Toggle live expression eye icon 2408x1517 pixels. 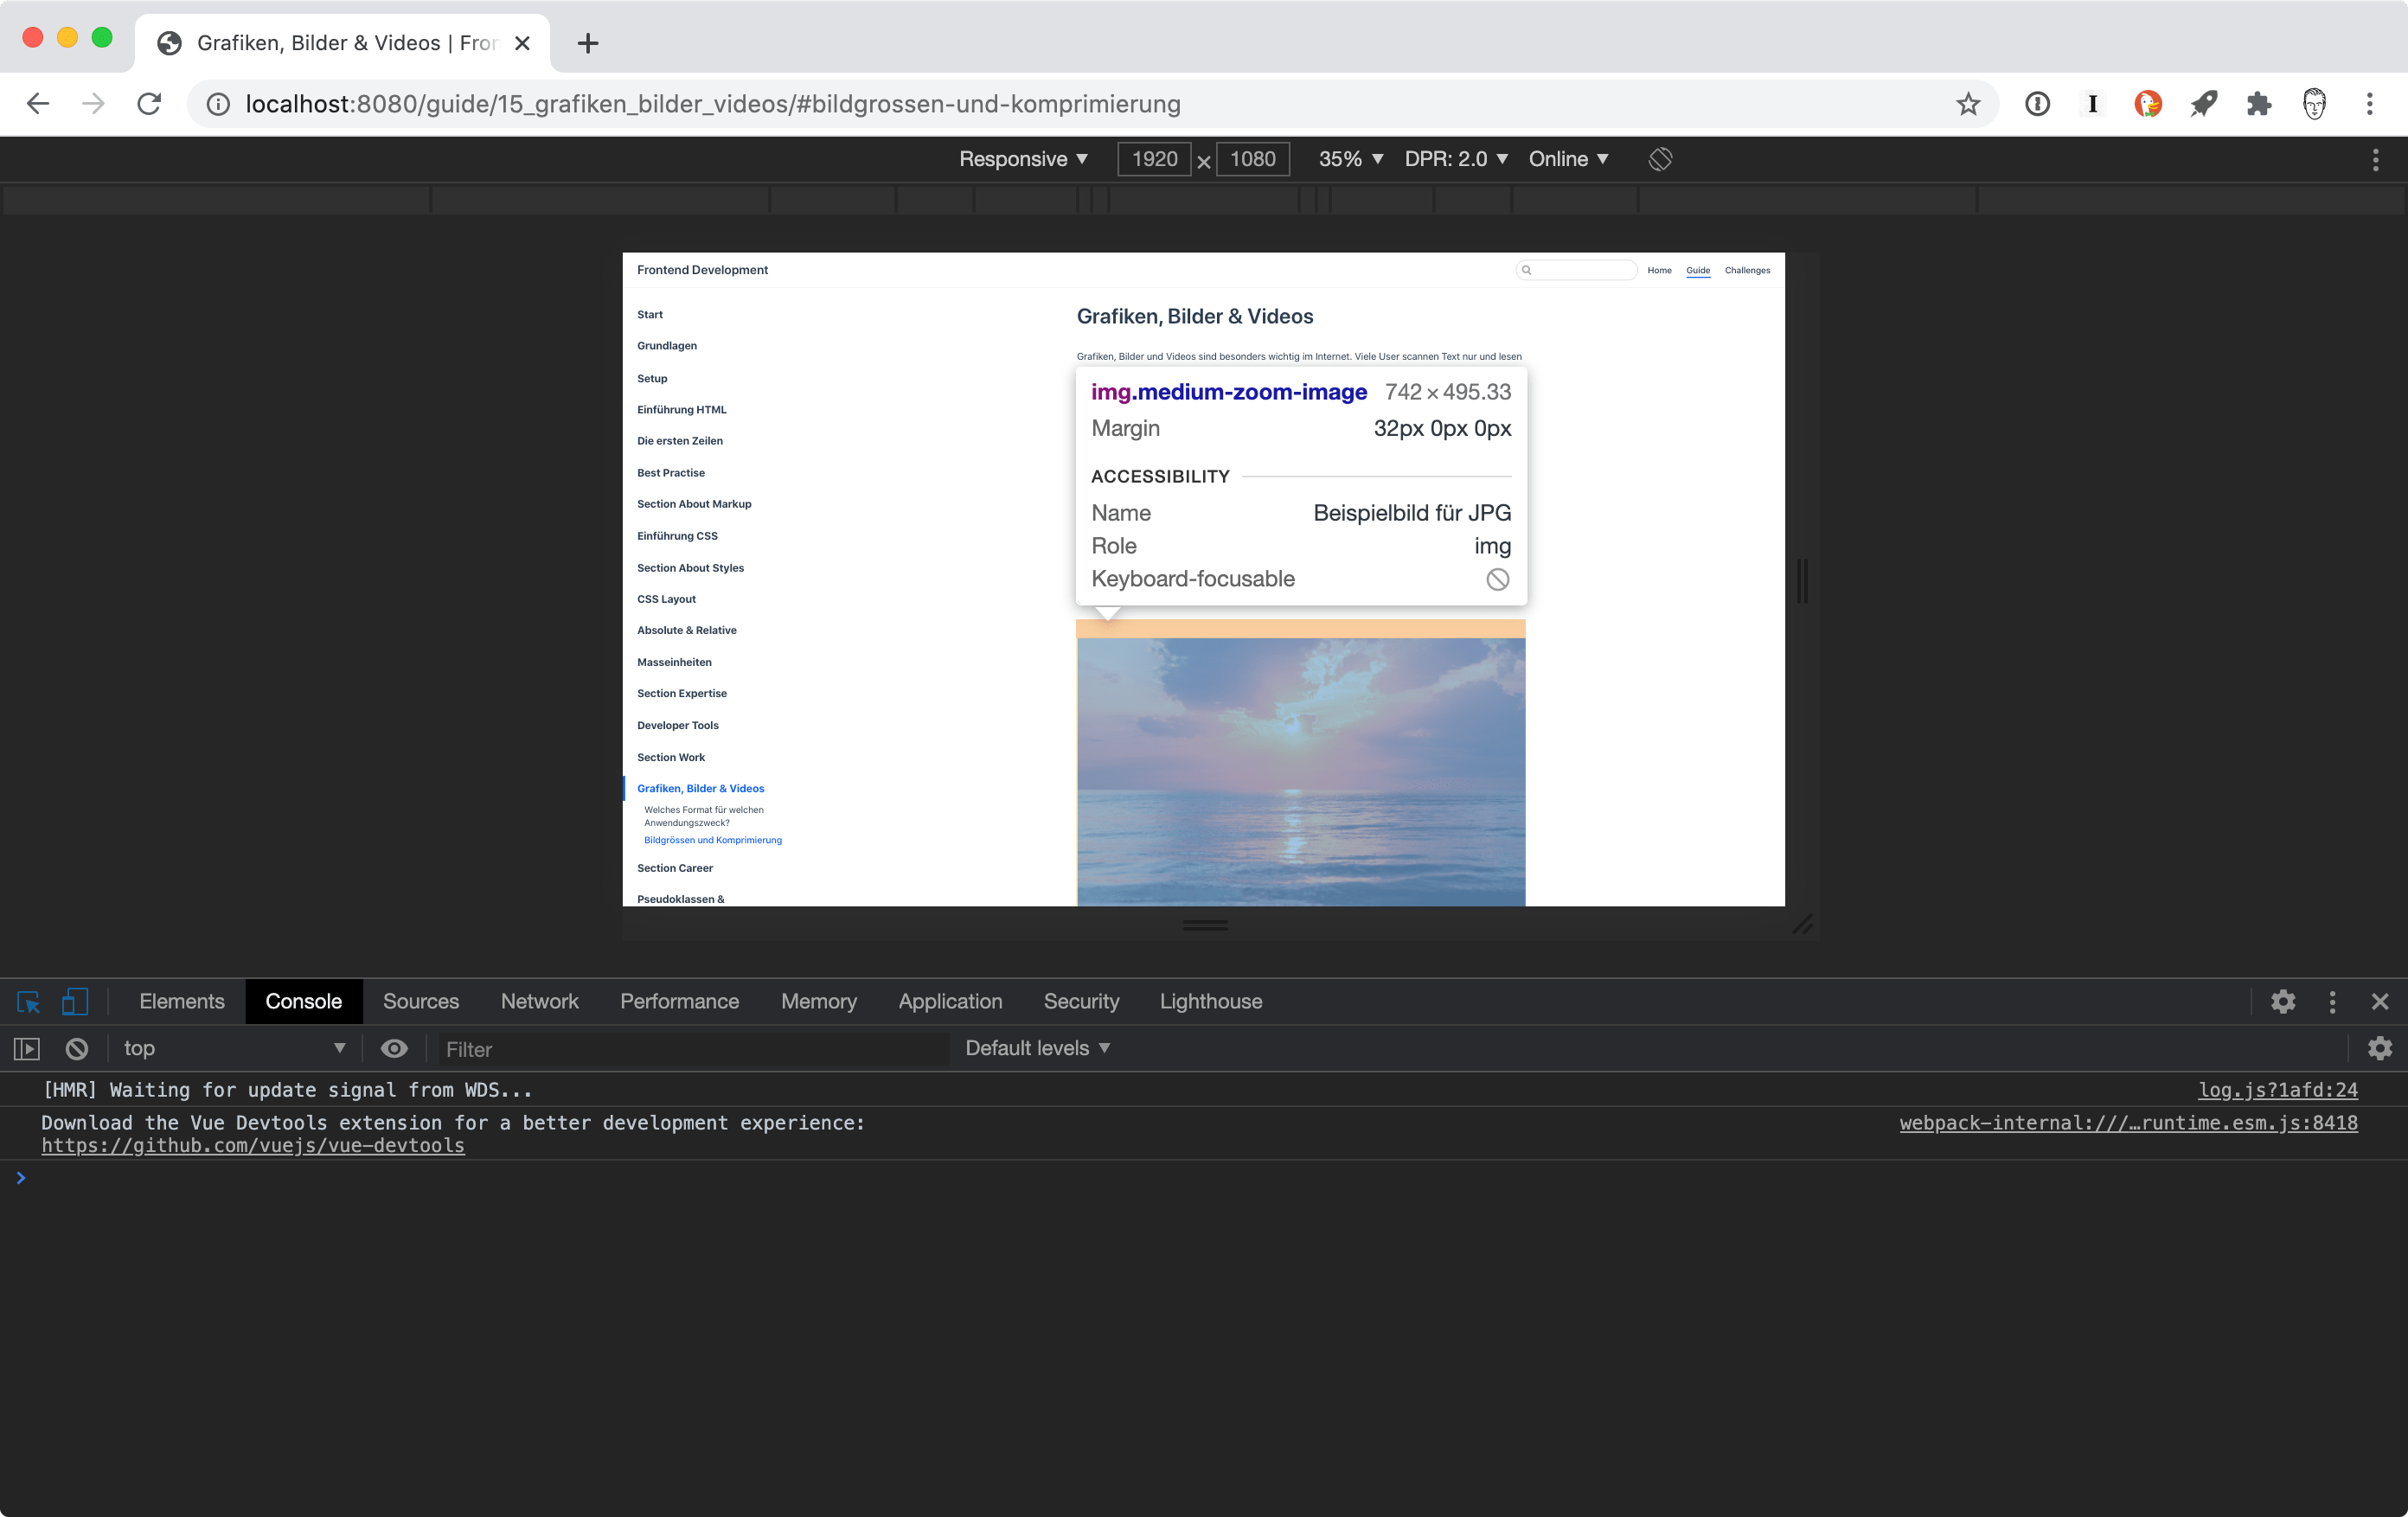394,1048
